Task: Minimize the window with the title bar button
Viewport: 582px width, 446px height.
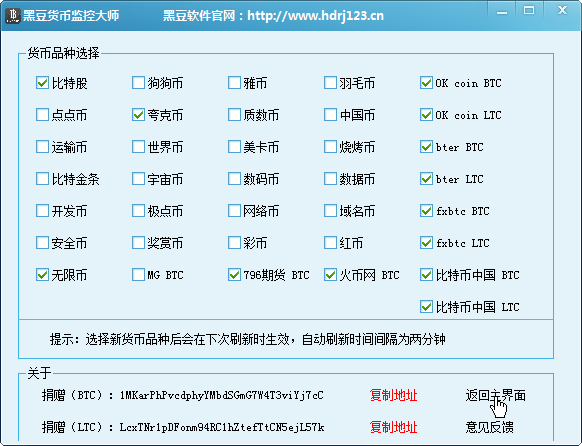Action: click(x=502, y=12)
